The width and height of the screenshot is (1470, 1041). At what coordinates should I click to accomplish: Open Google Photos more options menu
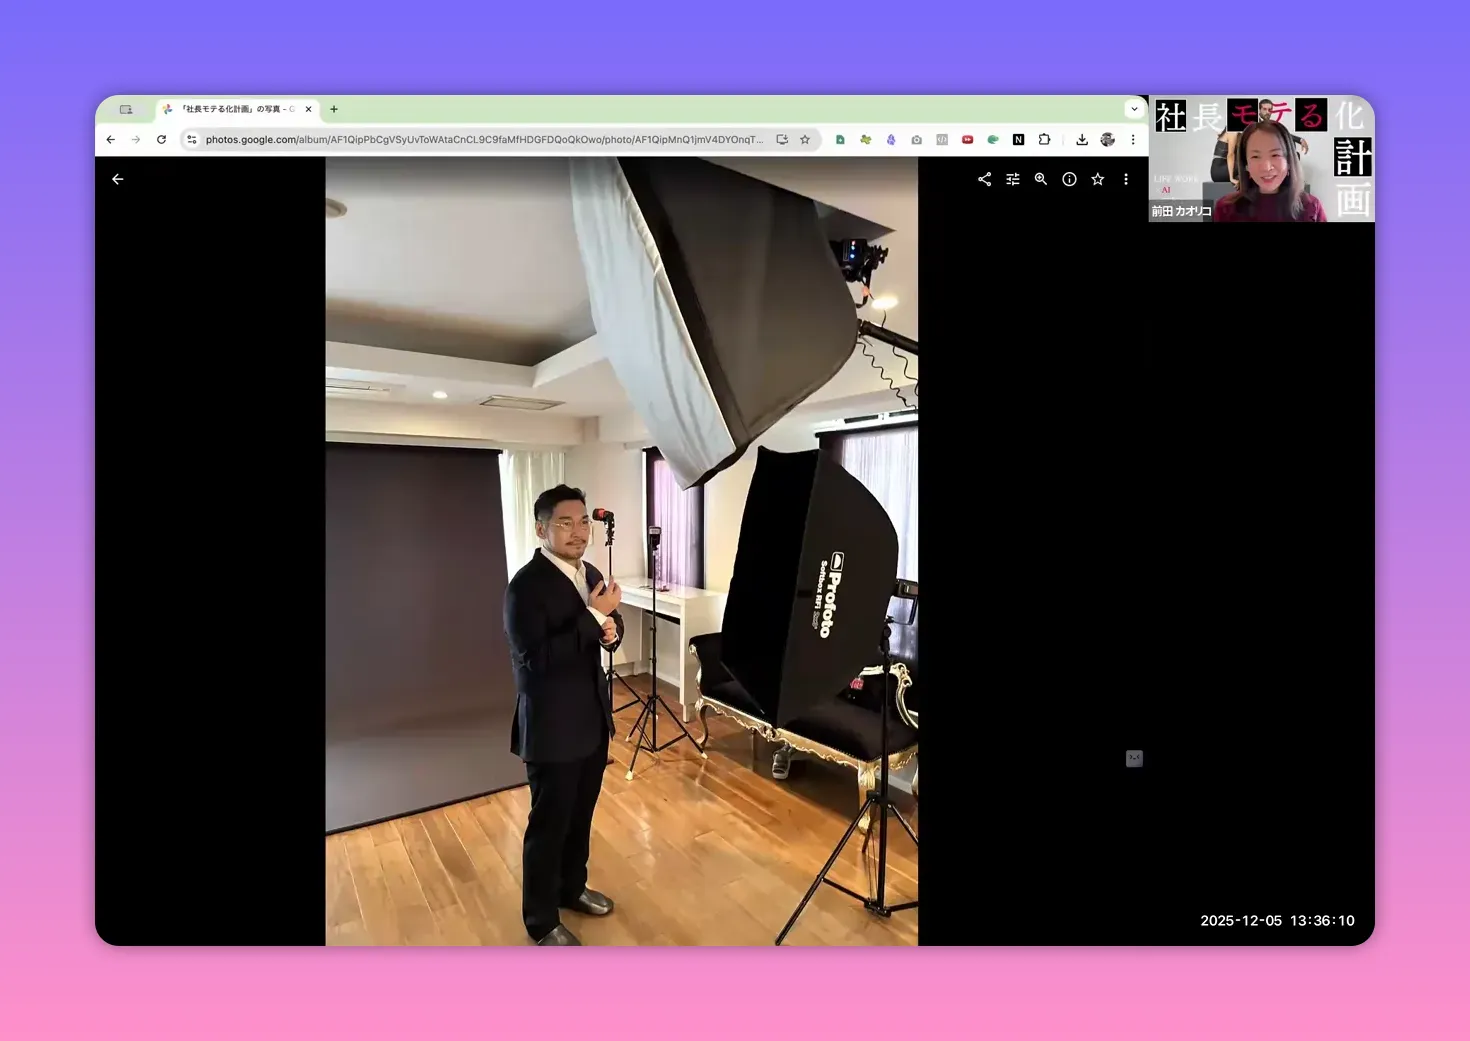pos(1126,179)
